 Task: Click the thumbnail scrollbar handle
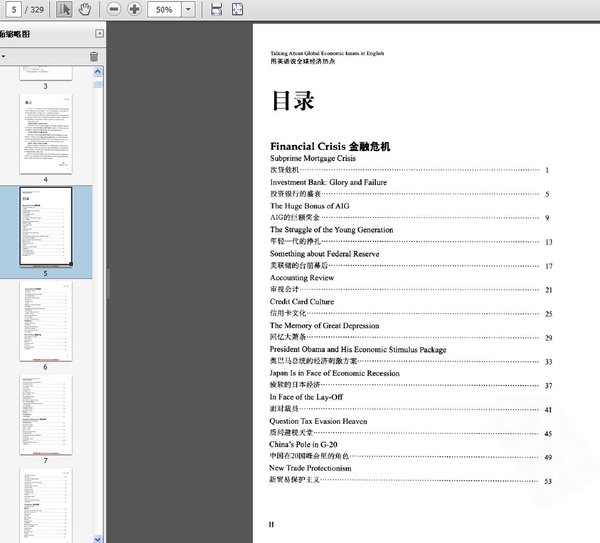98,84
